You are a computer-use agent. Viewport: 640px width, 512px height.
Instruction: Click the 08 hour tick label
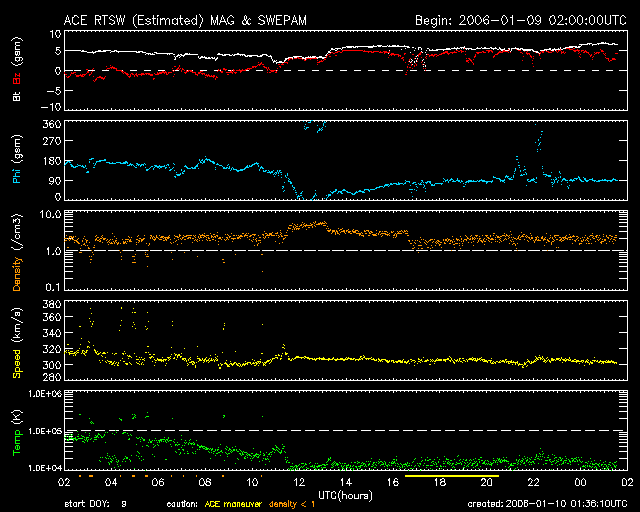(203, 483)
